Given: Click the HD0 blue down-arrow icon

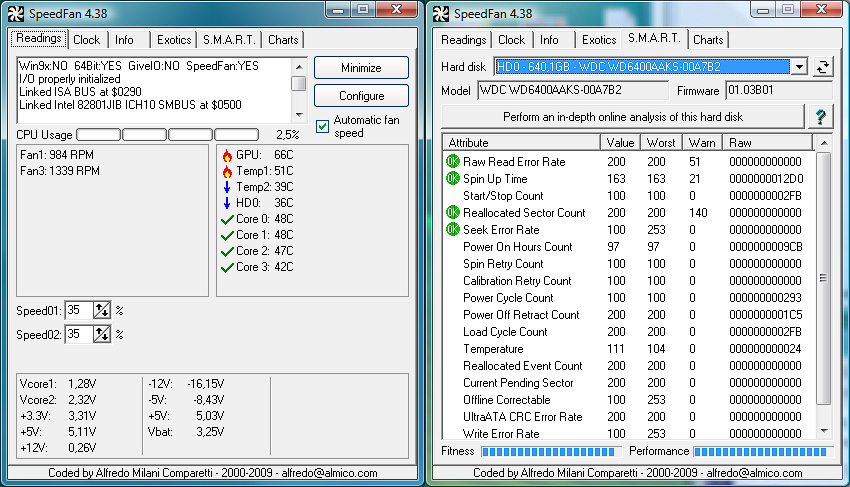Looking at the screenshot, I should click(x=227, y=203).
